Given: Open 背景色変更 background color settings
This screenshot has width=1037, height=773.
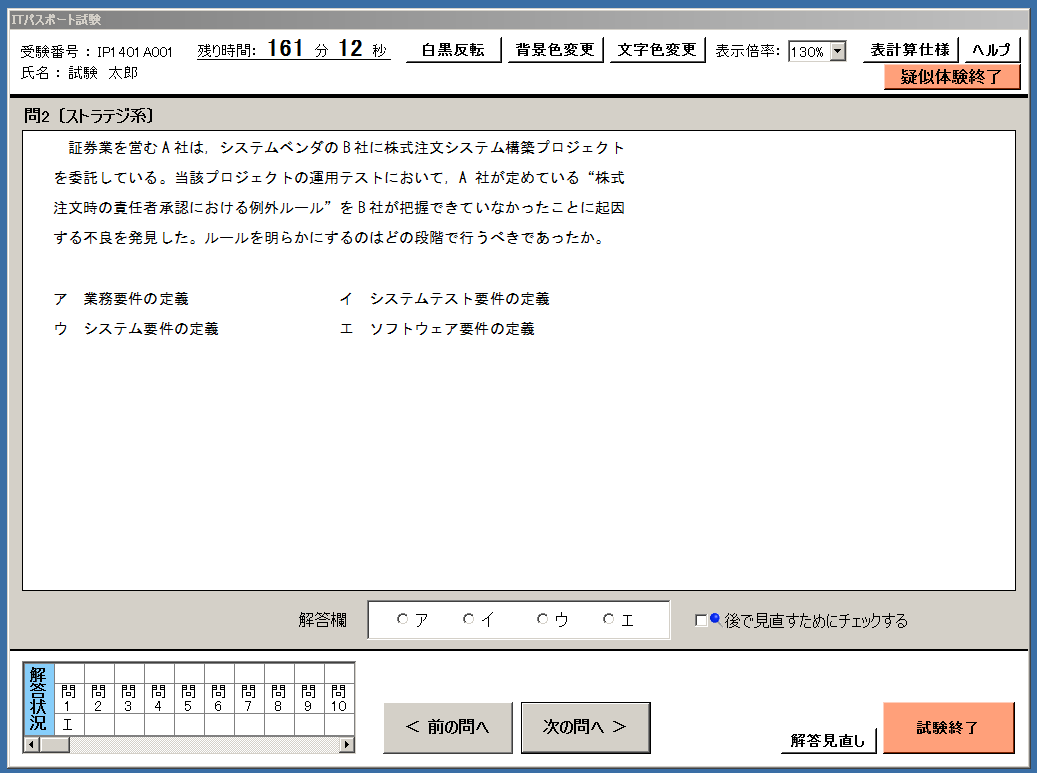Looking at the screenshot, I should coord(555,50).
